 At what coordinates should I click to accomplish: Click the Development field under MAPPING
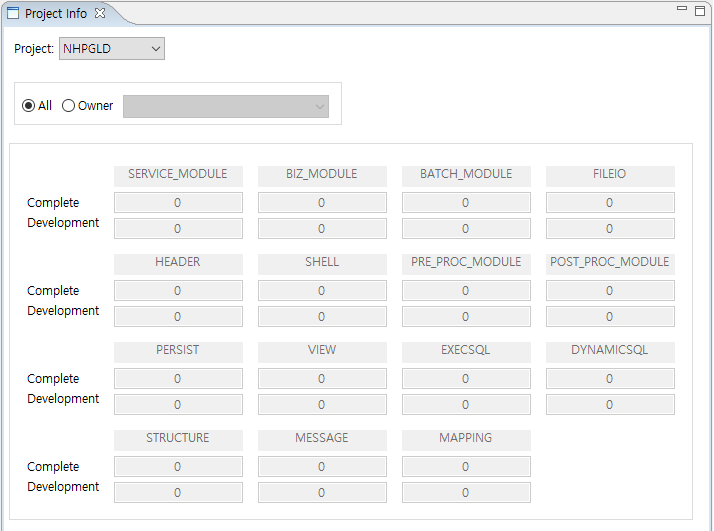pos(466,493)
